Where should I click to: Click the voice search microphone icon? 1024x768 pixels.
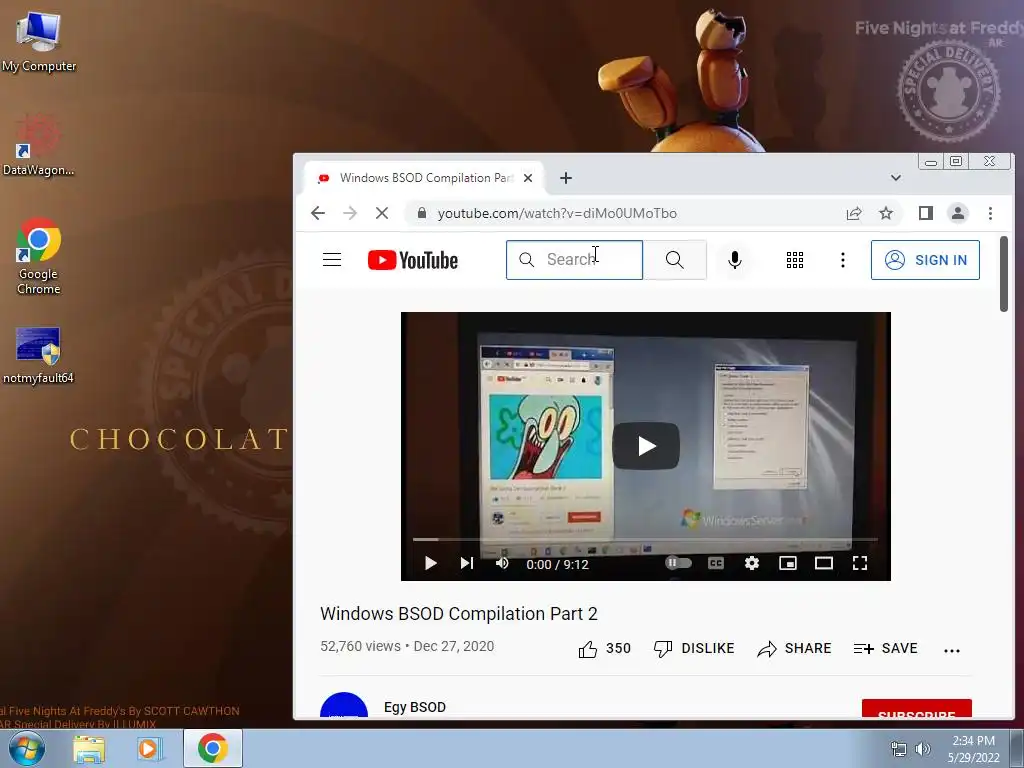pyautogui.click(x=735, y=260)
